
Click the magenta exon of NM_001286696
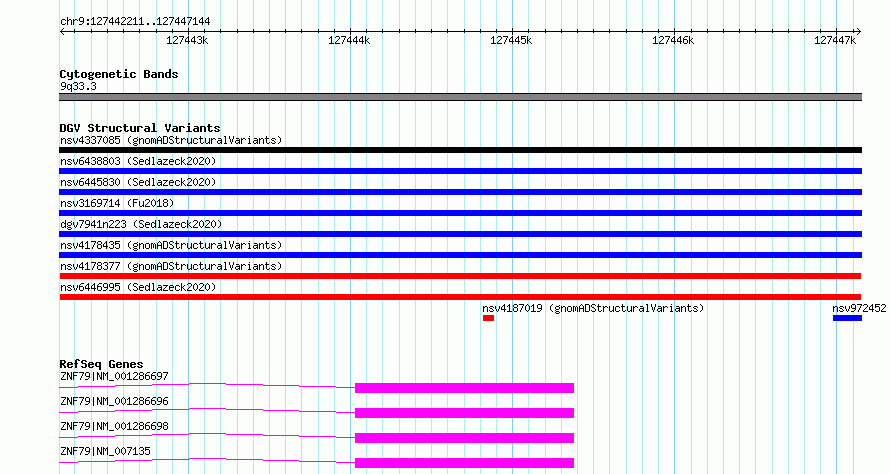point(464,413)
